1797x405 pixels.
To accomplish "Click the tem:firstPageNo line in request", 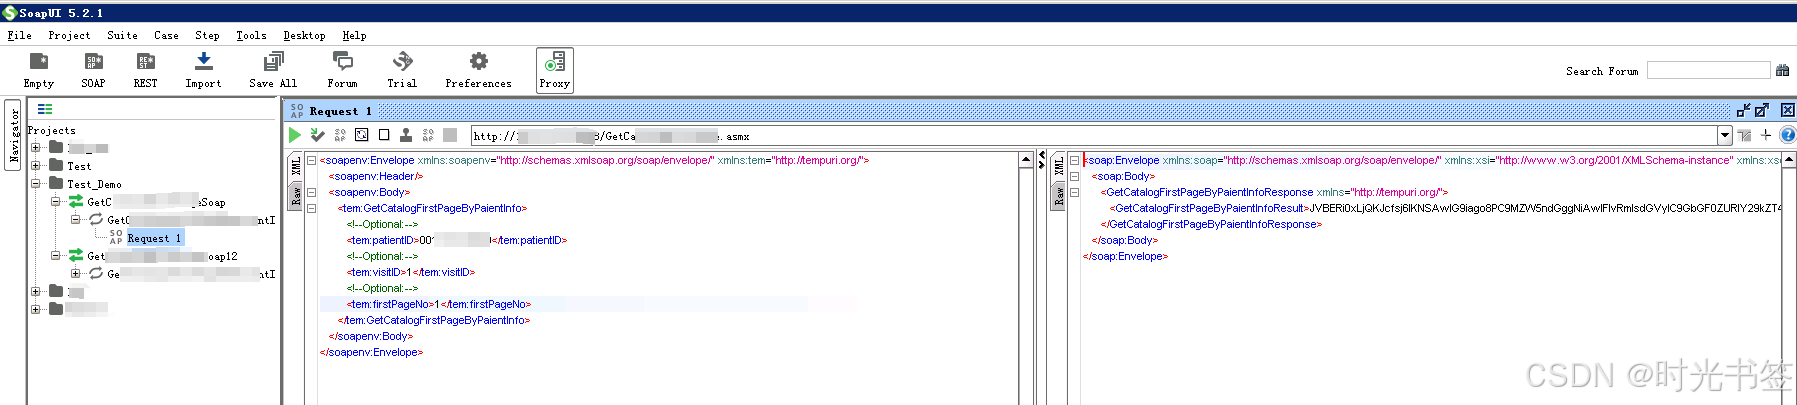I will [439, 304].
